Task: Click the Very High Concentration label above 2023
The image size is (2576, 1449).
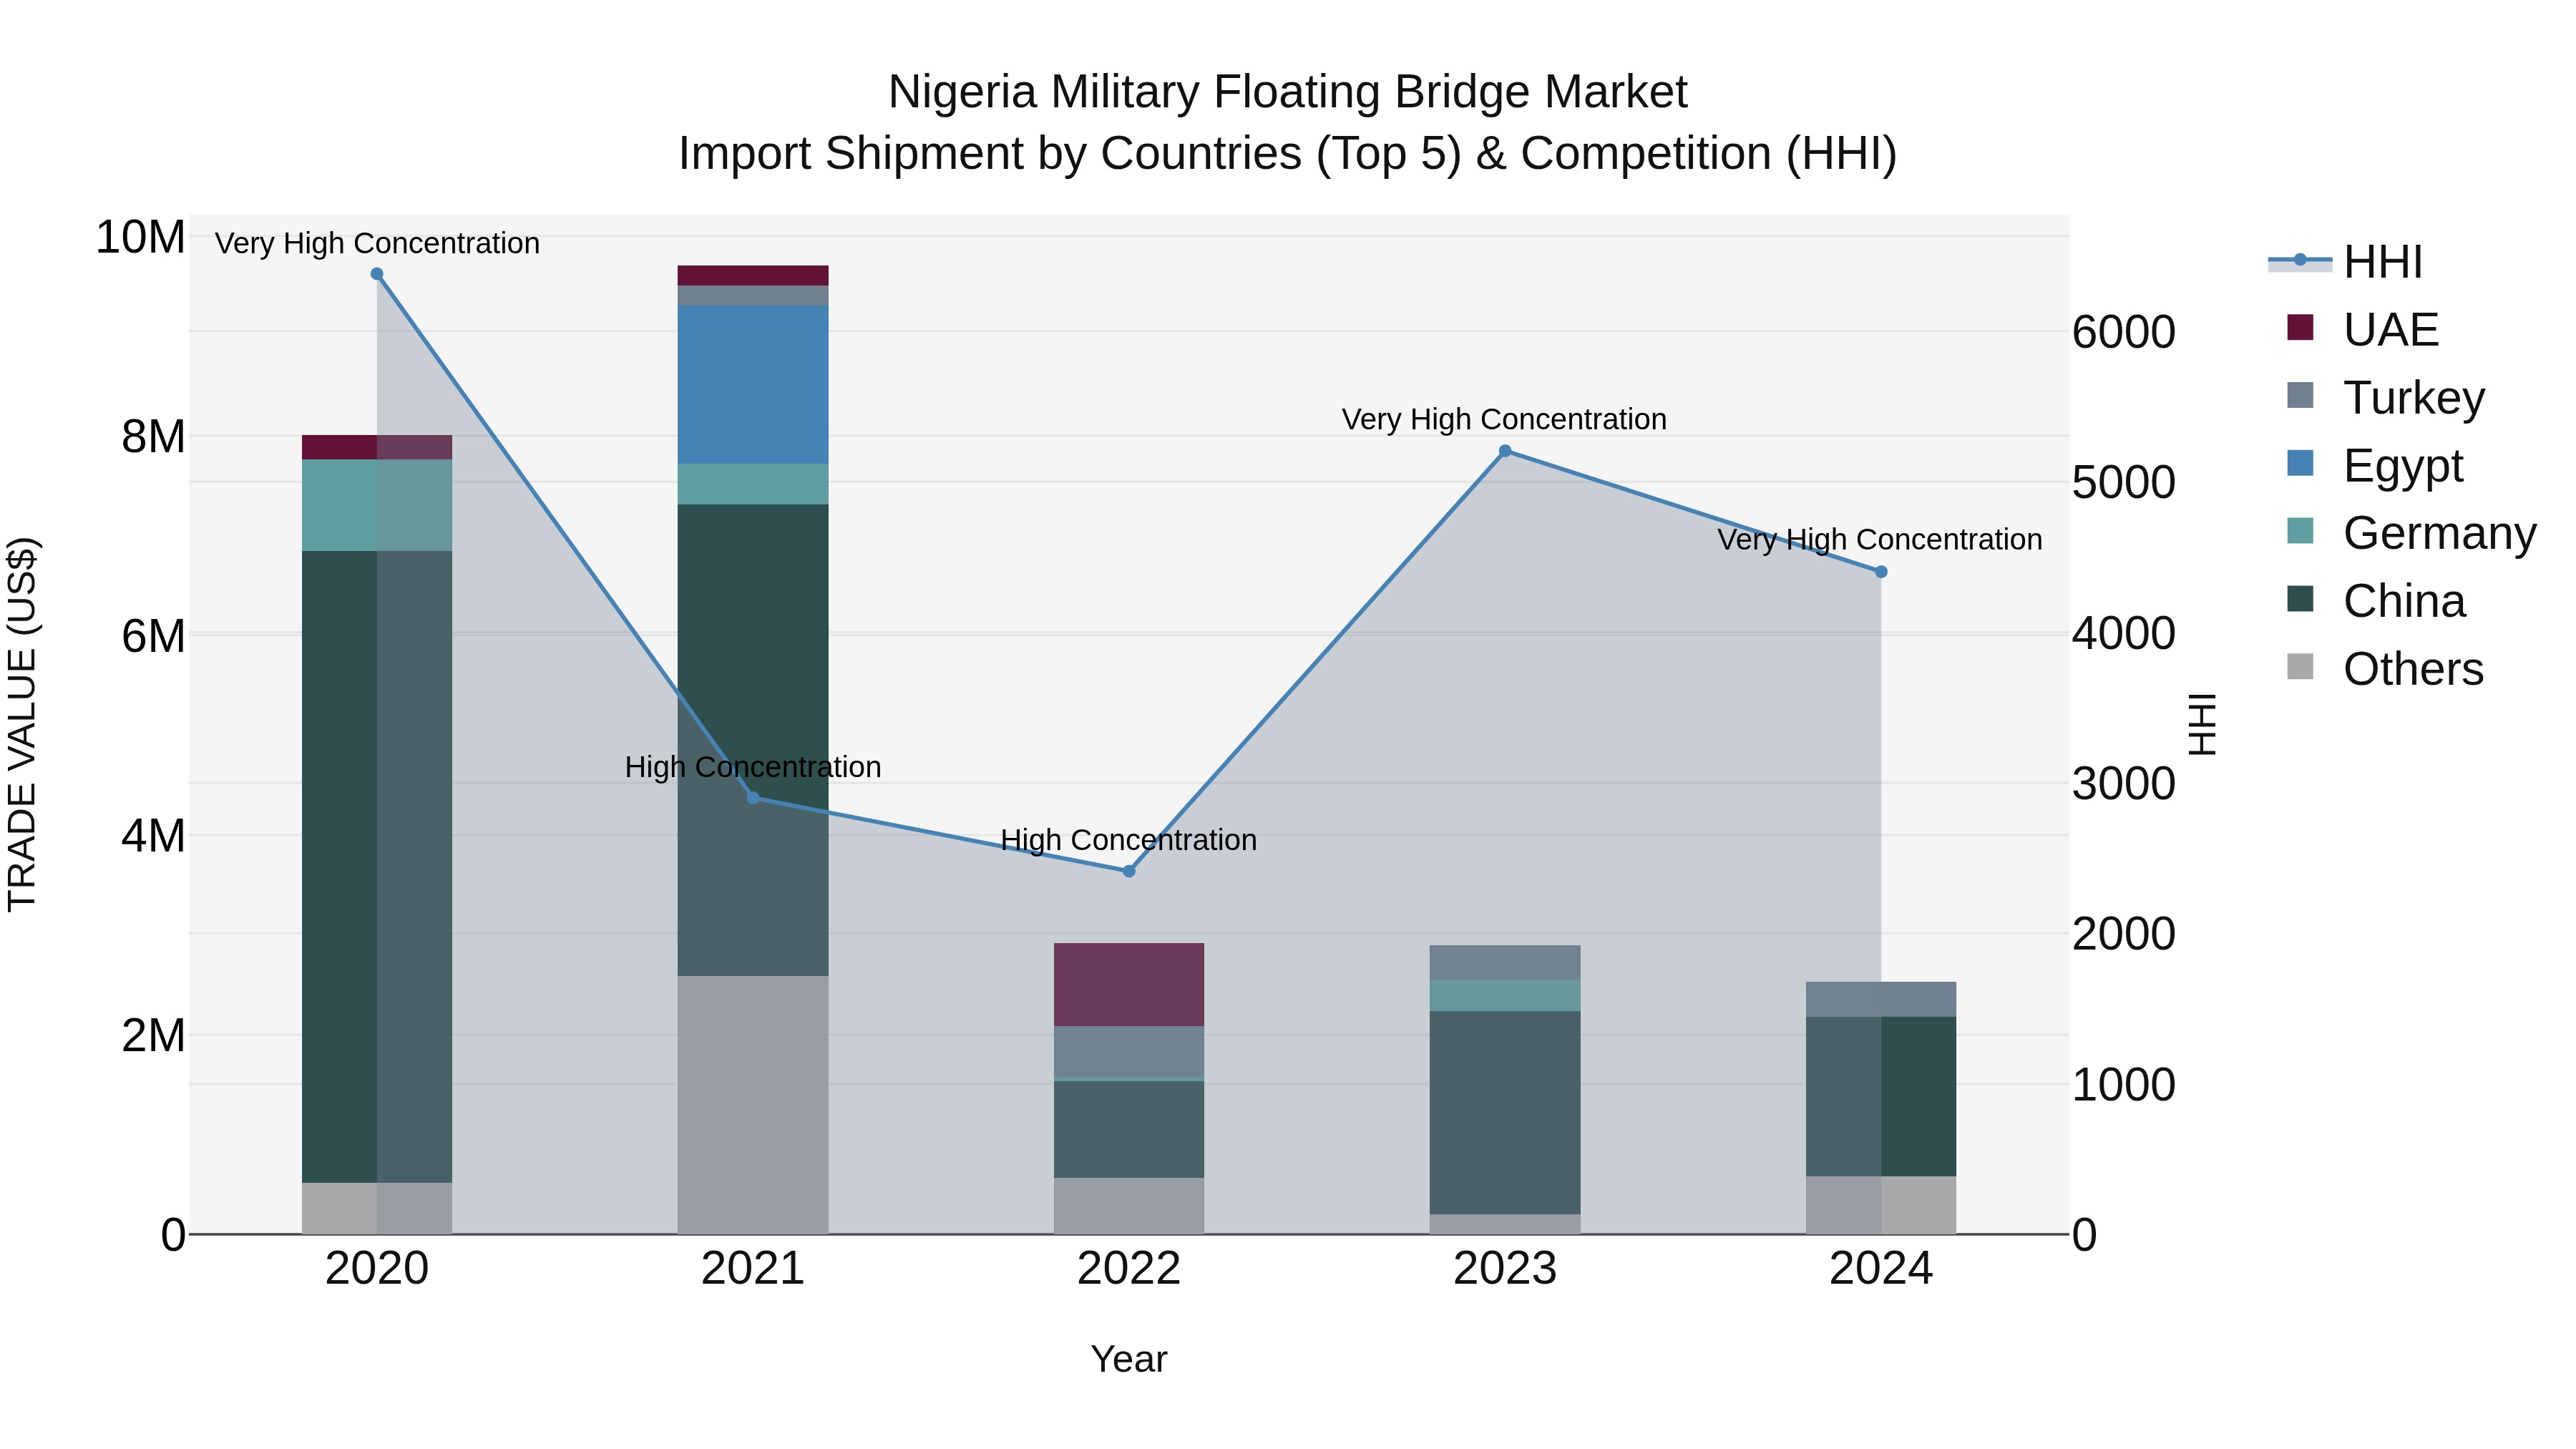Action: tap(1504, 419)
